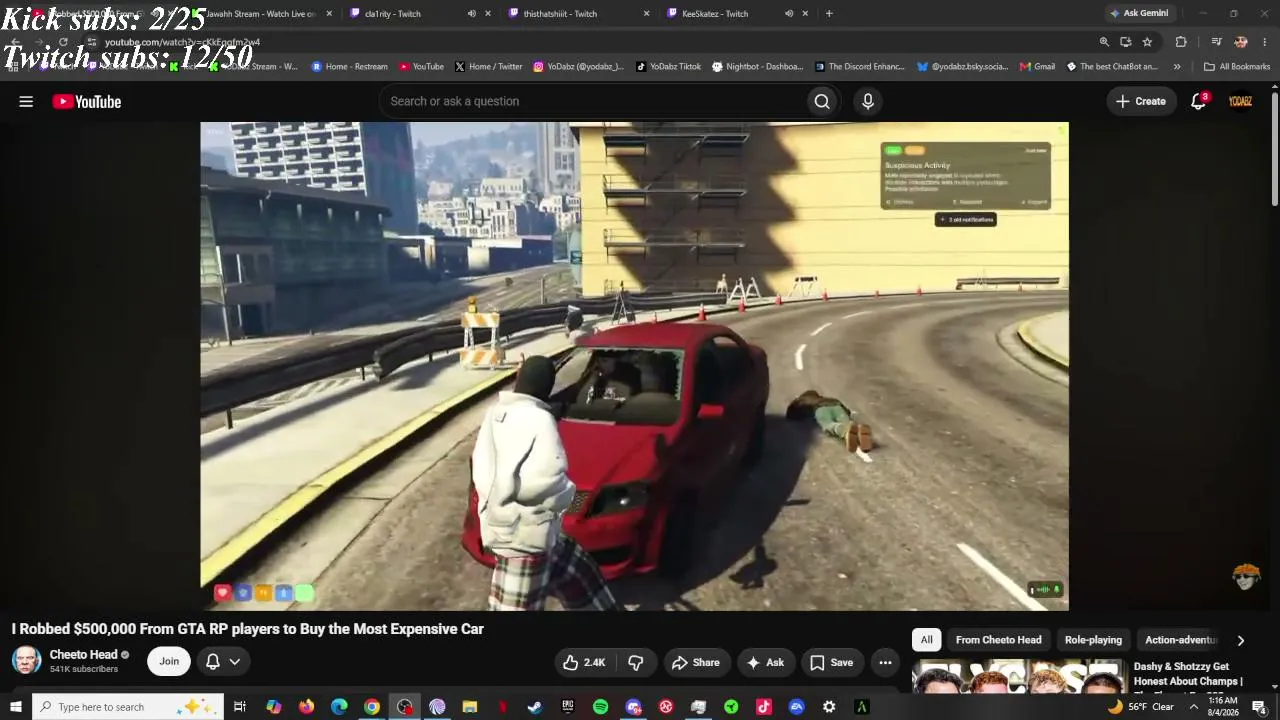1280x720 pixels.
Task: Open the Gmail bookmark
Action: [x=1038, y=67]
